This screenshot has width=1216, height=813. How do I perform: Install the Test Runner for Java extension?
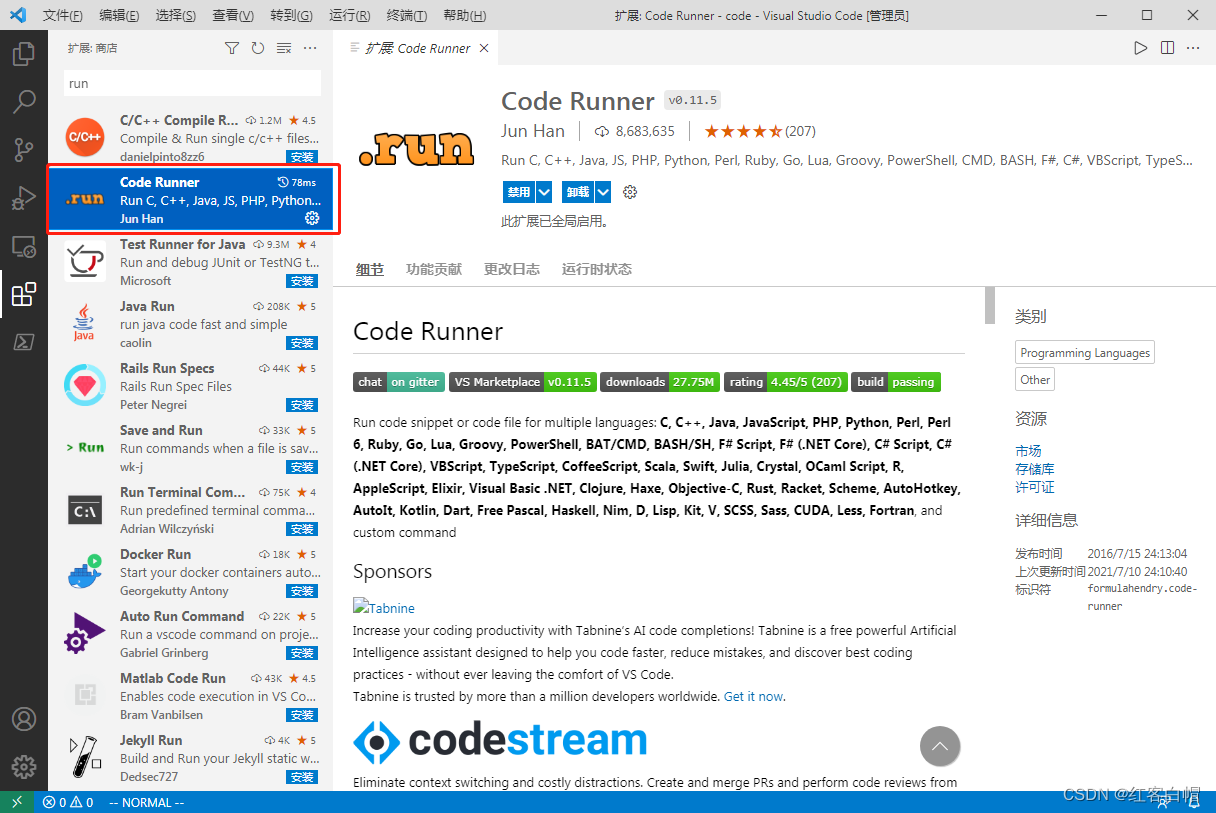[x=302, y=281]
